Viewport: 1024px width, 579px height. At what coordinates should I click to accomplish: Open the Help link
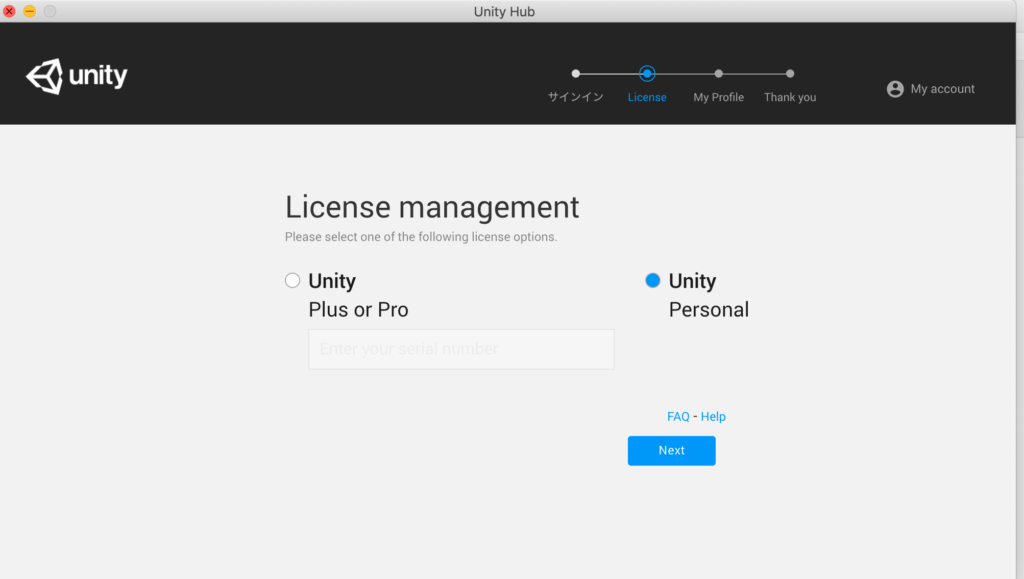pos(713,416)
